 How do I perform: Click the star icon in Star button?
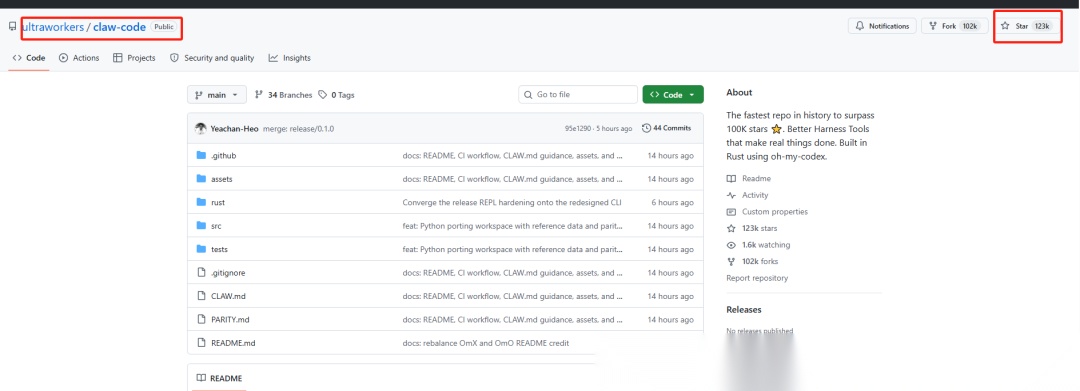(1006, 26)
